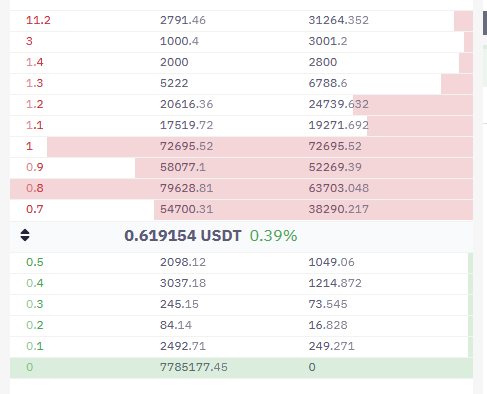Choose sell order priced 1.2

pos(241,105)
